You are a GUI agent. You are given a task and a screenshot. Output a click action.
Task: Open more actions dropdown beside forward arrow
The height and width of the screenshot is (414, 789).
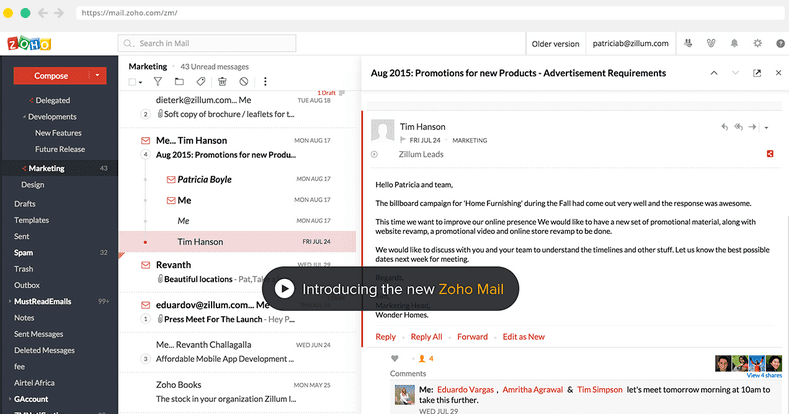point(766,127)
